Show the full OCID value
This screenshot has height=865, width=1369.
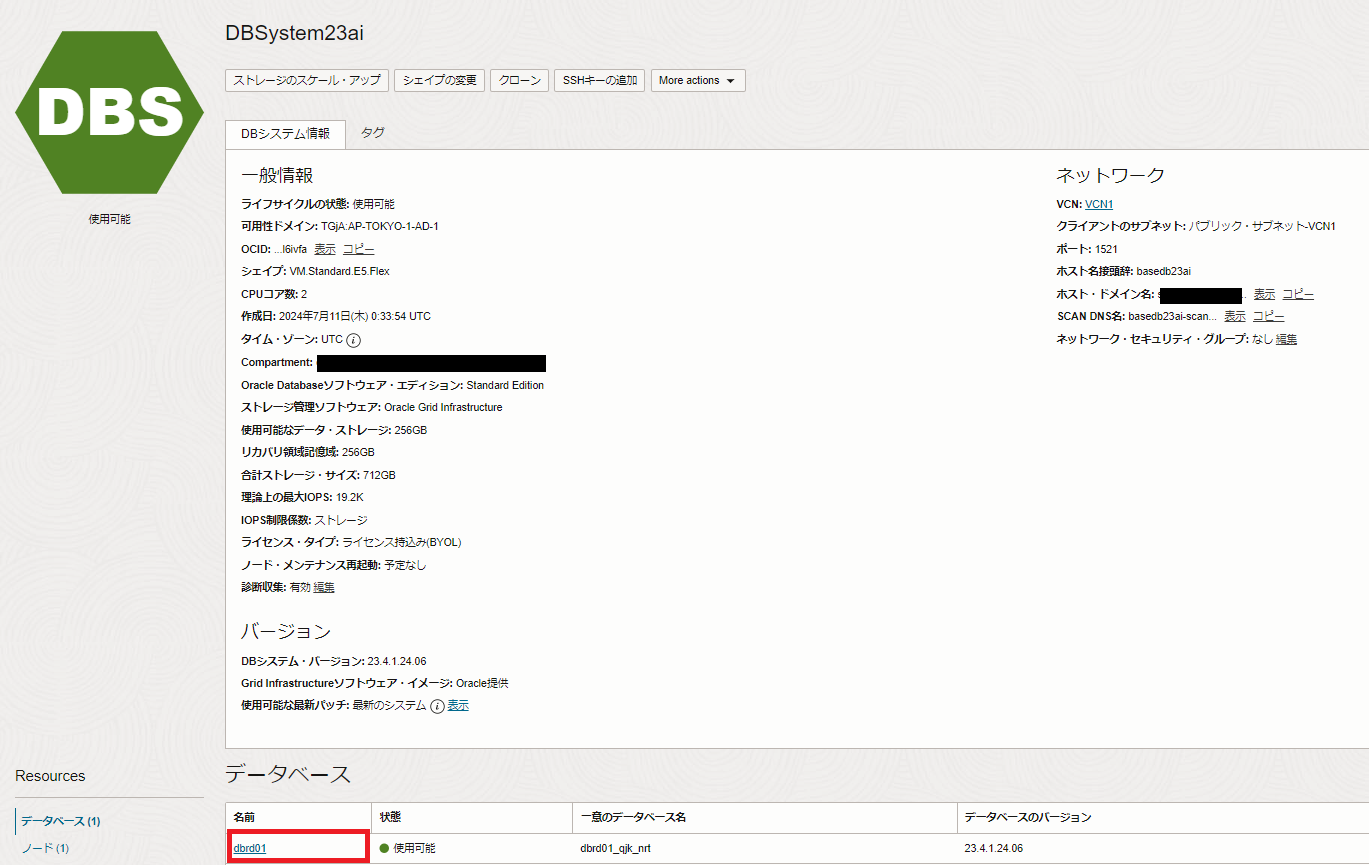click(325, 249)
